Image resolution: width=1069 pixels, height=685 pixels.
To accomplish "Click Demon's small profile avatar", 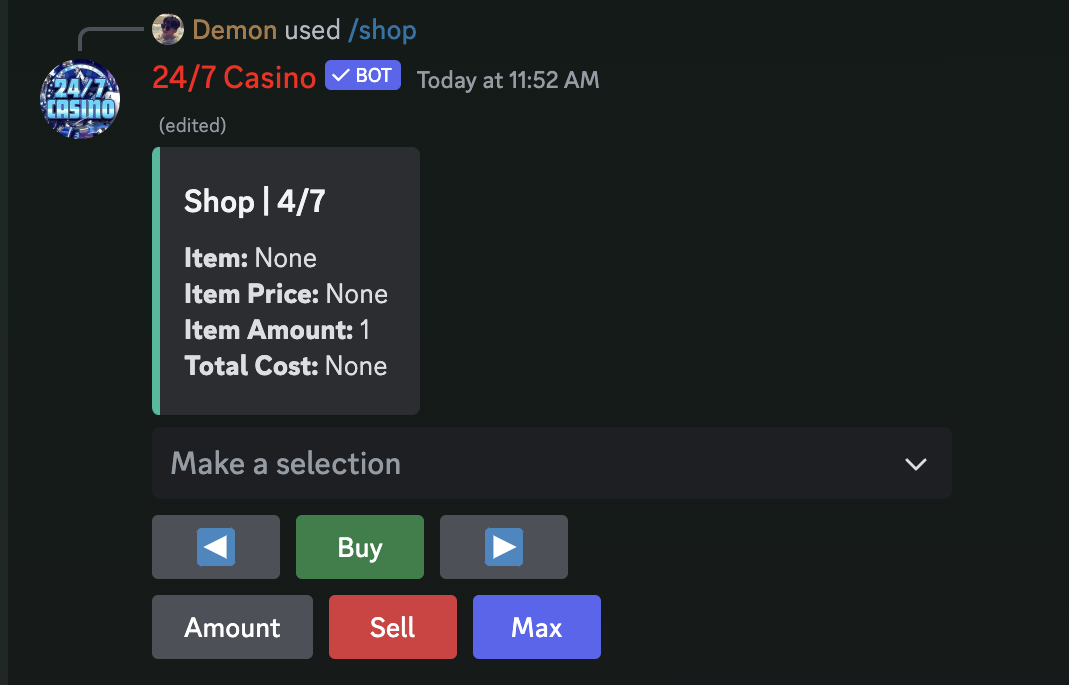I will point(168,29).
